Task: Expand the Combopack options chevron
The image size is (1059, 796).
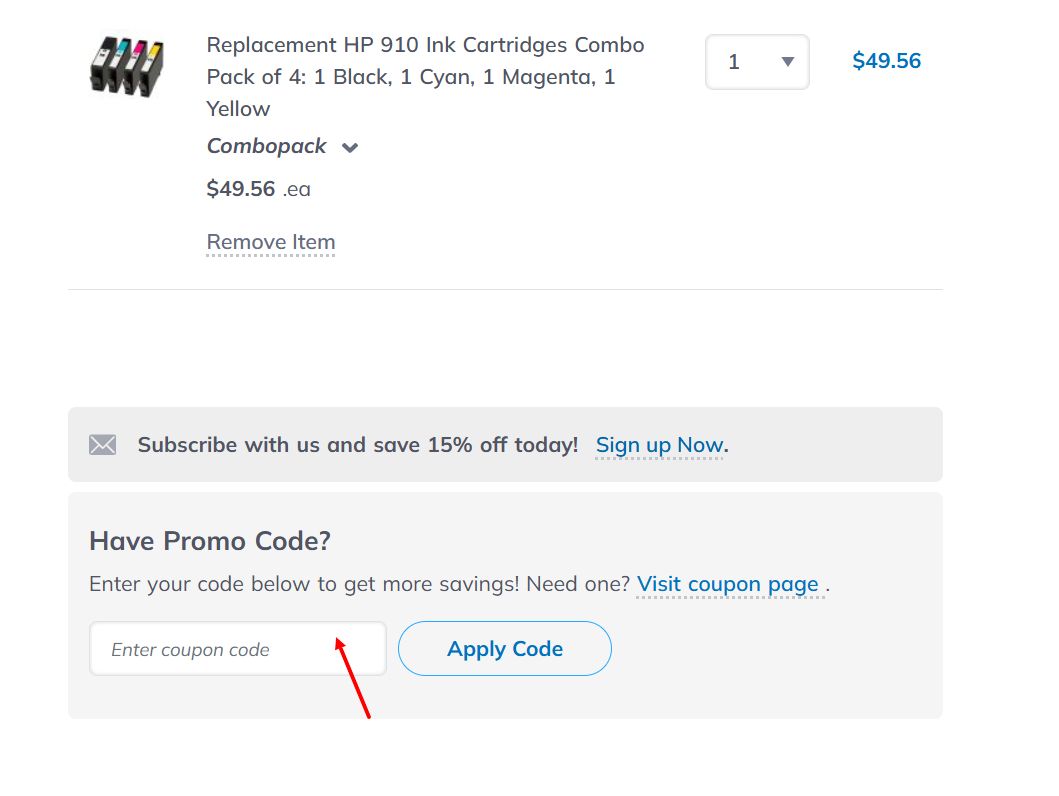Action: (x=349, y=147)
